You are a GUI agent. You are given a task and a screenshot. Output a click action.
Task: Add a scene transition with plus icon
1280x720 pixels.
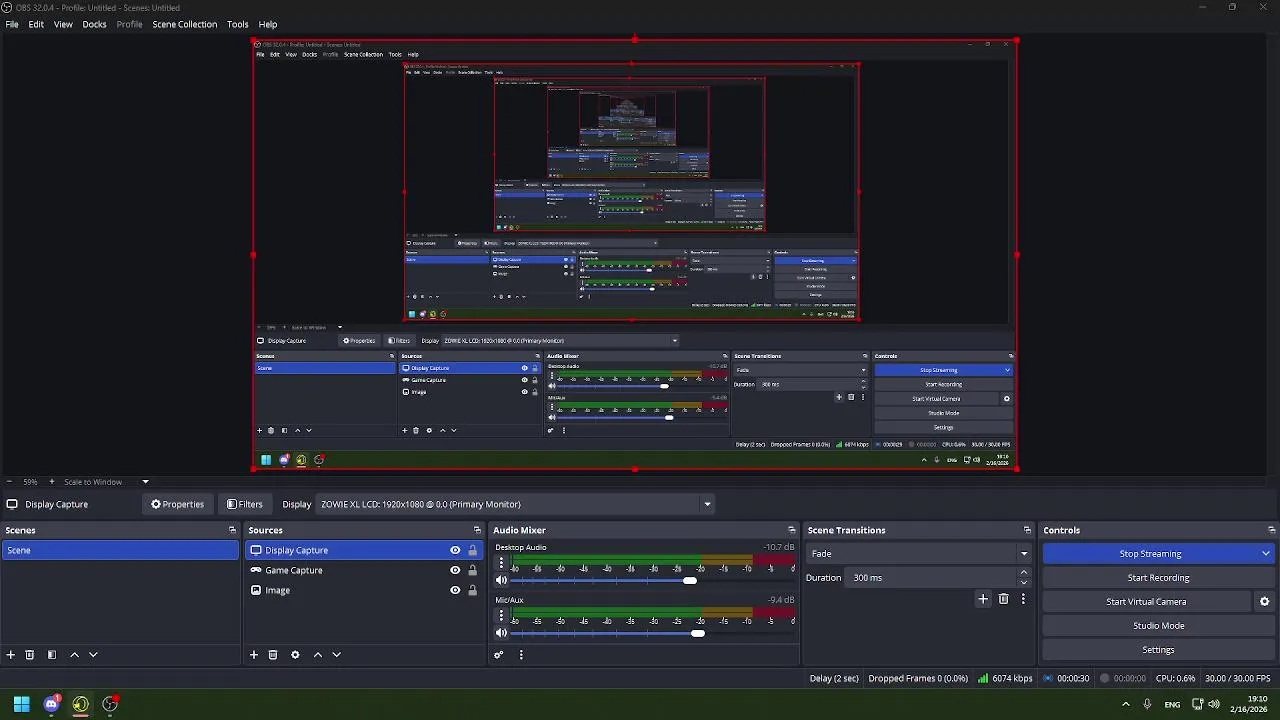point(983,599)
